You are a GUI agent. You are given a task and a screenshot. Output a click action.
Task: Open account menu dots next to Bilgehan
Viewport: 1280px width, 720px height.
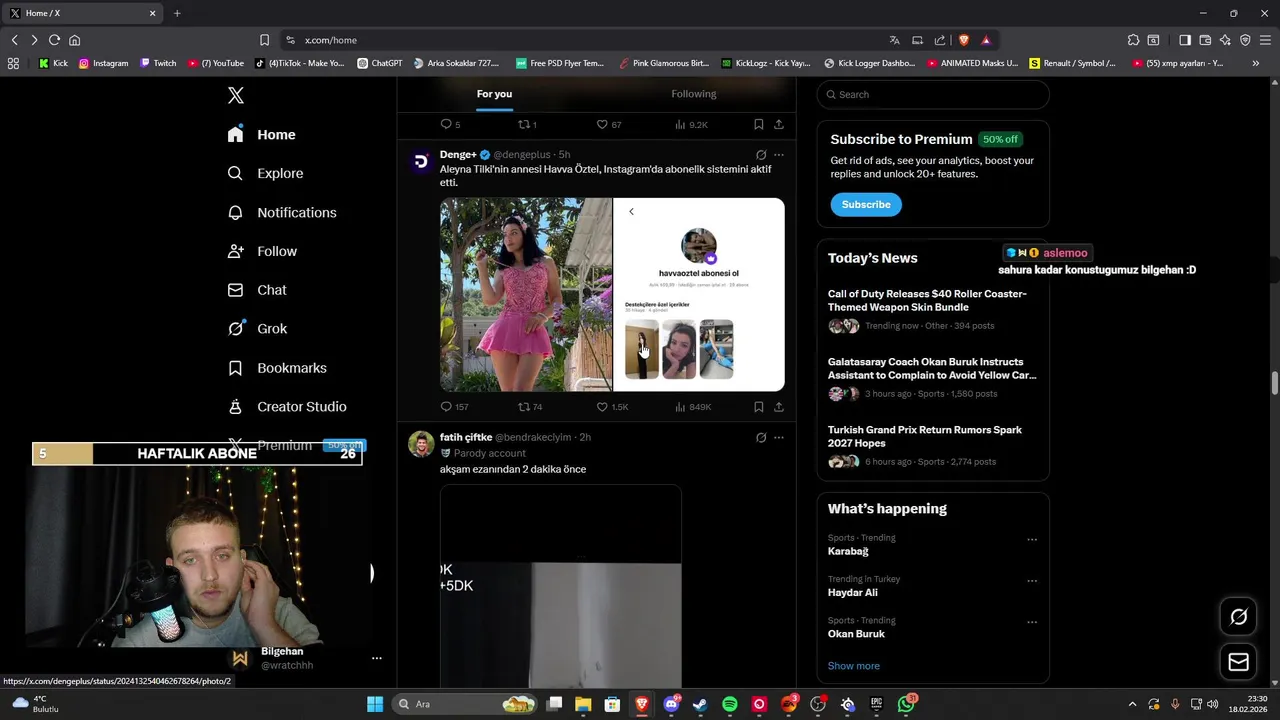point(376,658)
